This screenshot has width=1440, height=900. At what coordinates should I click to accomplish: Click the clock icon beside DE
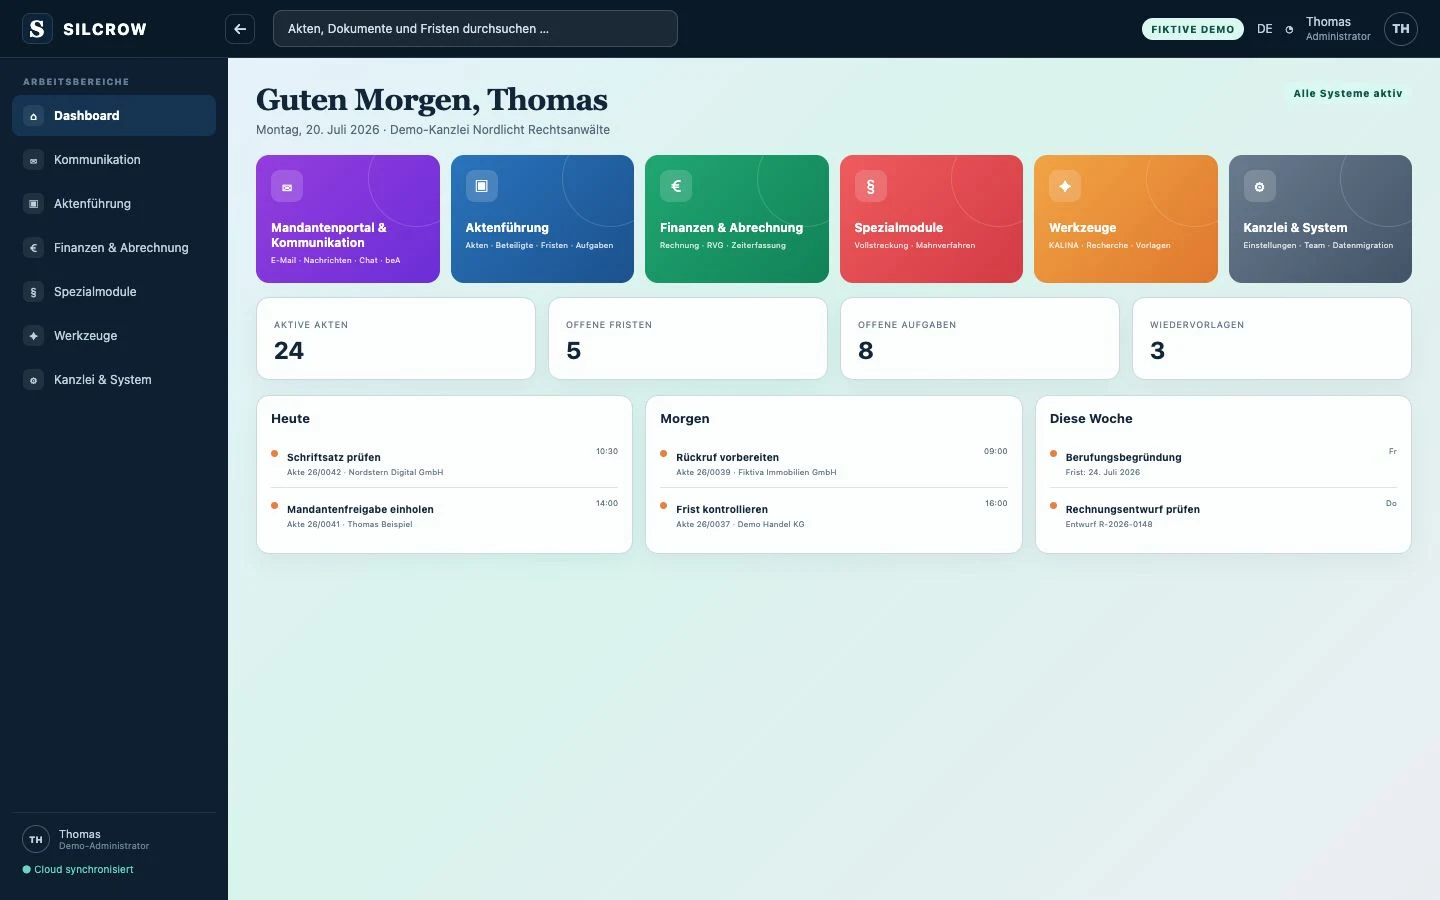tap(1289, 29)
